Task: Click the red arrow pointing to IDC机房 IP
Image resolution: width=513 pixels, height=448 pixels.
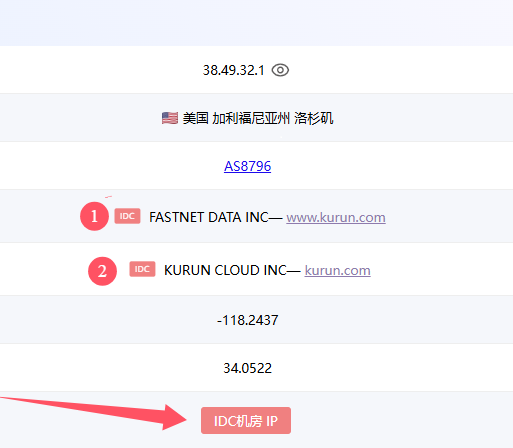Action: point(93,412)
